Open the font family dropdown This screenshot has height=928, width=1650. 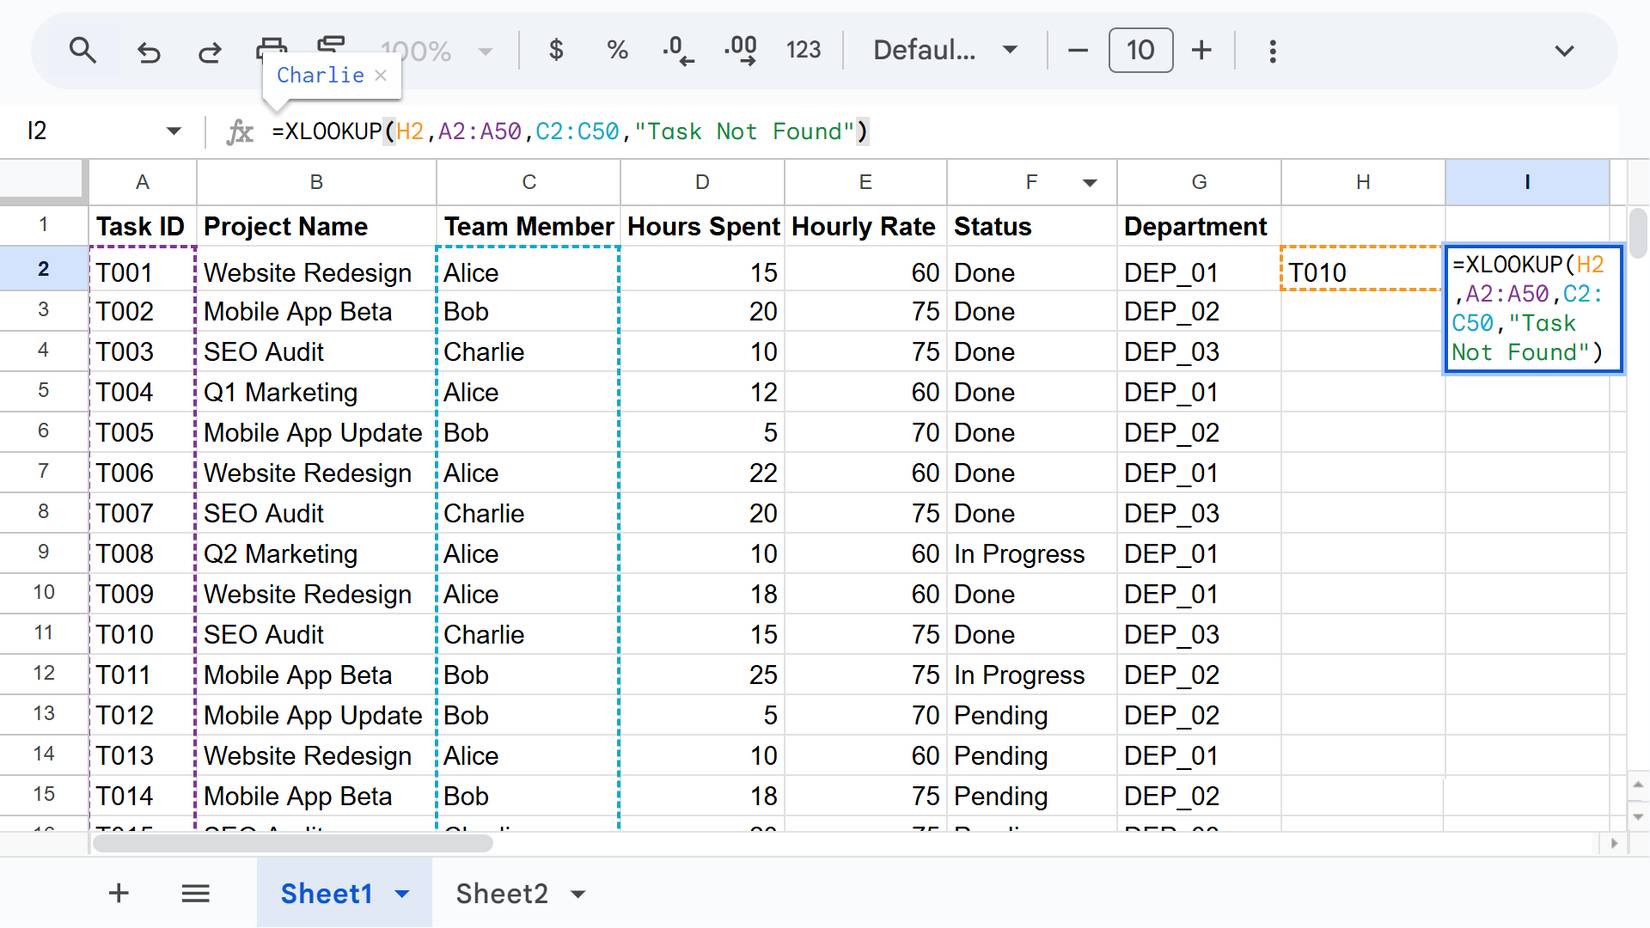point(945,50)
